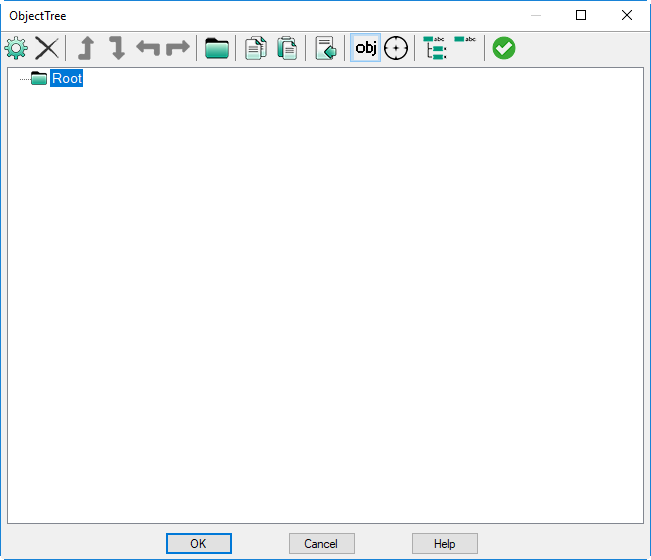Maximize the ObjectTree window
This screenshot has width=651, height=560.
click(581, 15)
